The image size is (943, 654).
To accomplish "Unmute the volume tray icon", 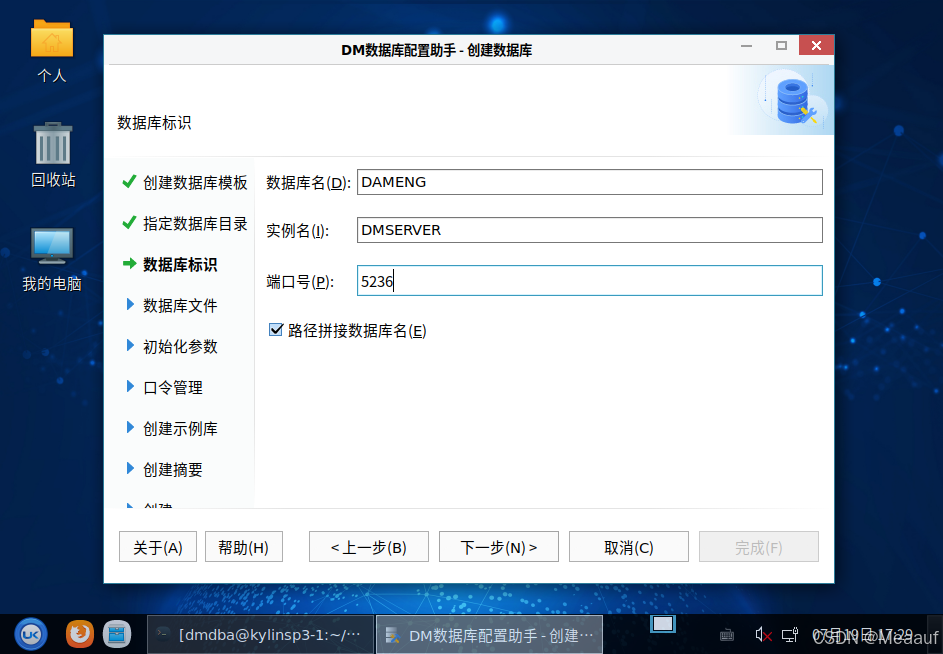I will point(763,635).
